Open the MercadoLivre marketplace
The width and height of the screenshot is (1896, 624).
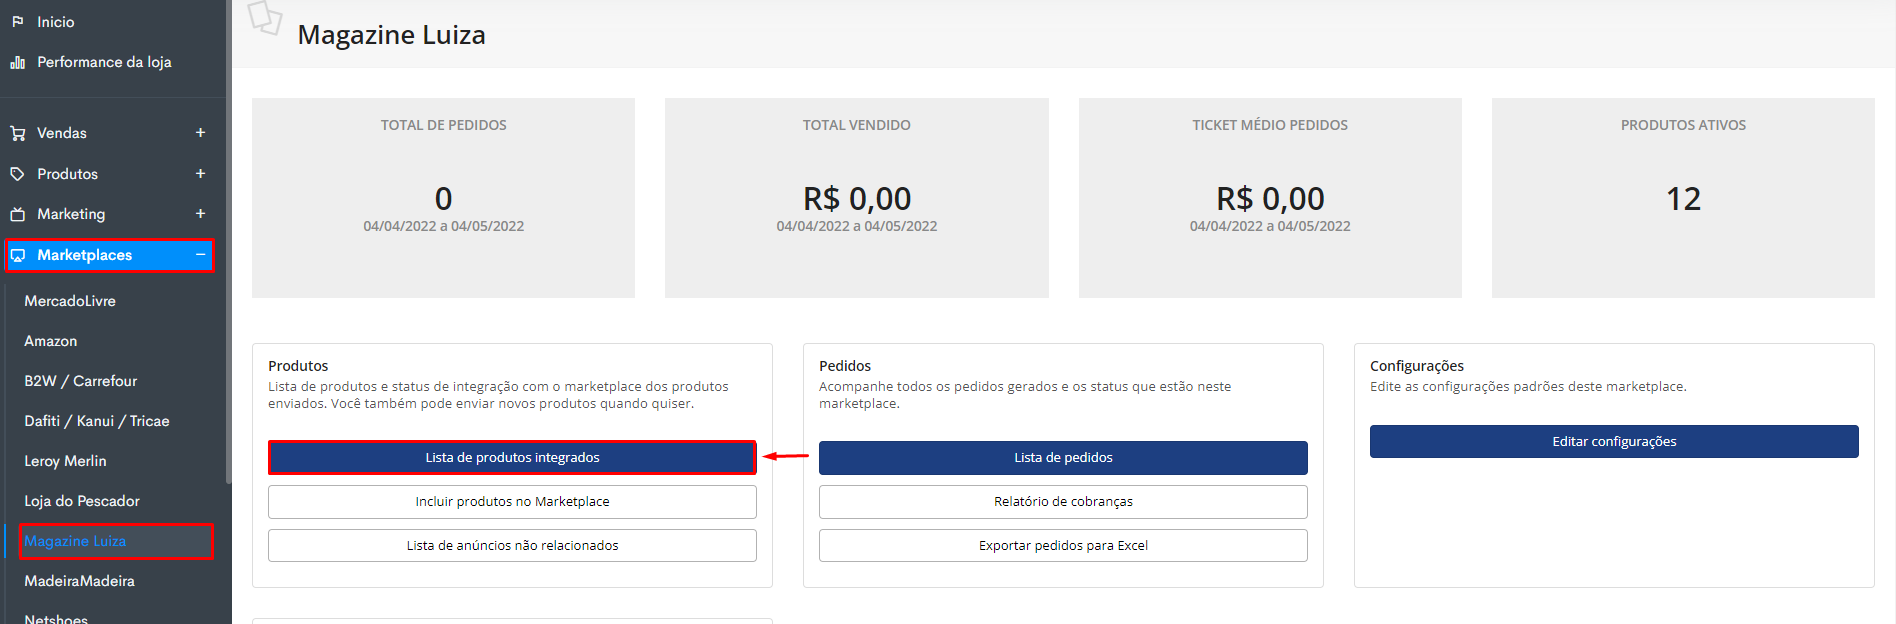point(70,301)
